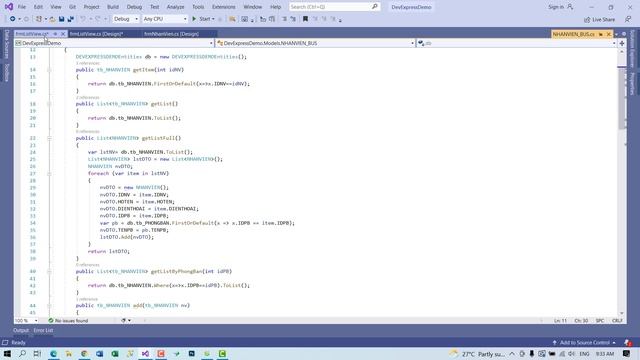Collapse the foreach block outline

49,173
